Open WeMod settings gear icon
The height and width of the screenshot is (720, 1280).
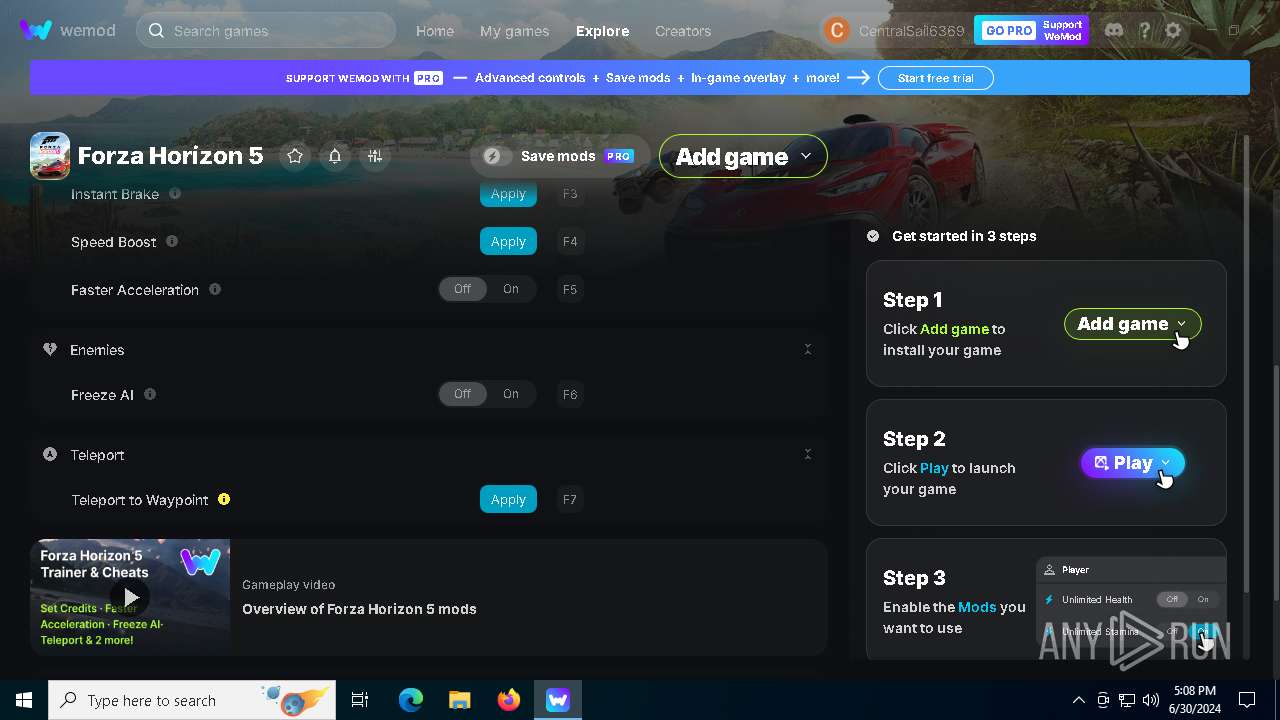click(1173, 30)
